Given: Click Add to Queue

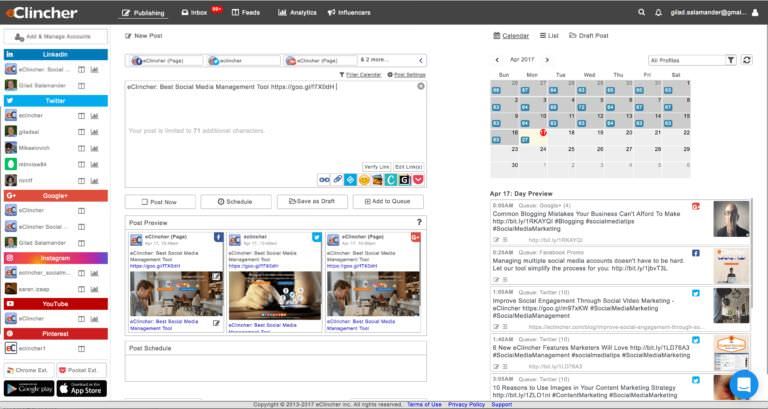Looking at the screenshot, I should [388, 202].
